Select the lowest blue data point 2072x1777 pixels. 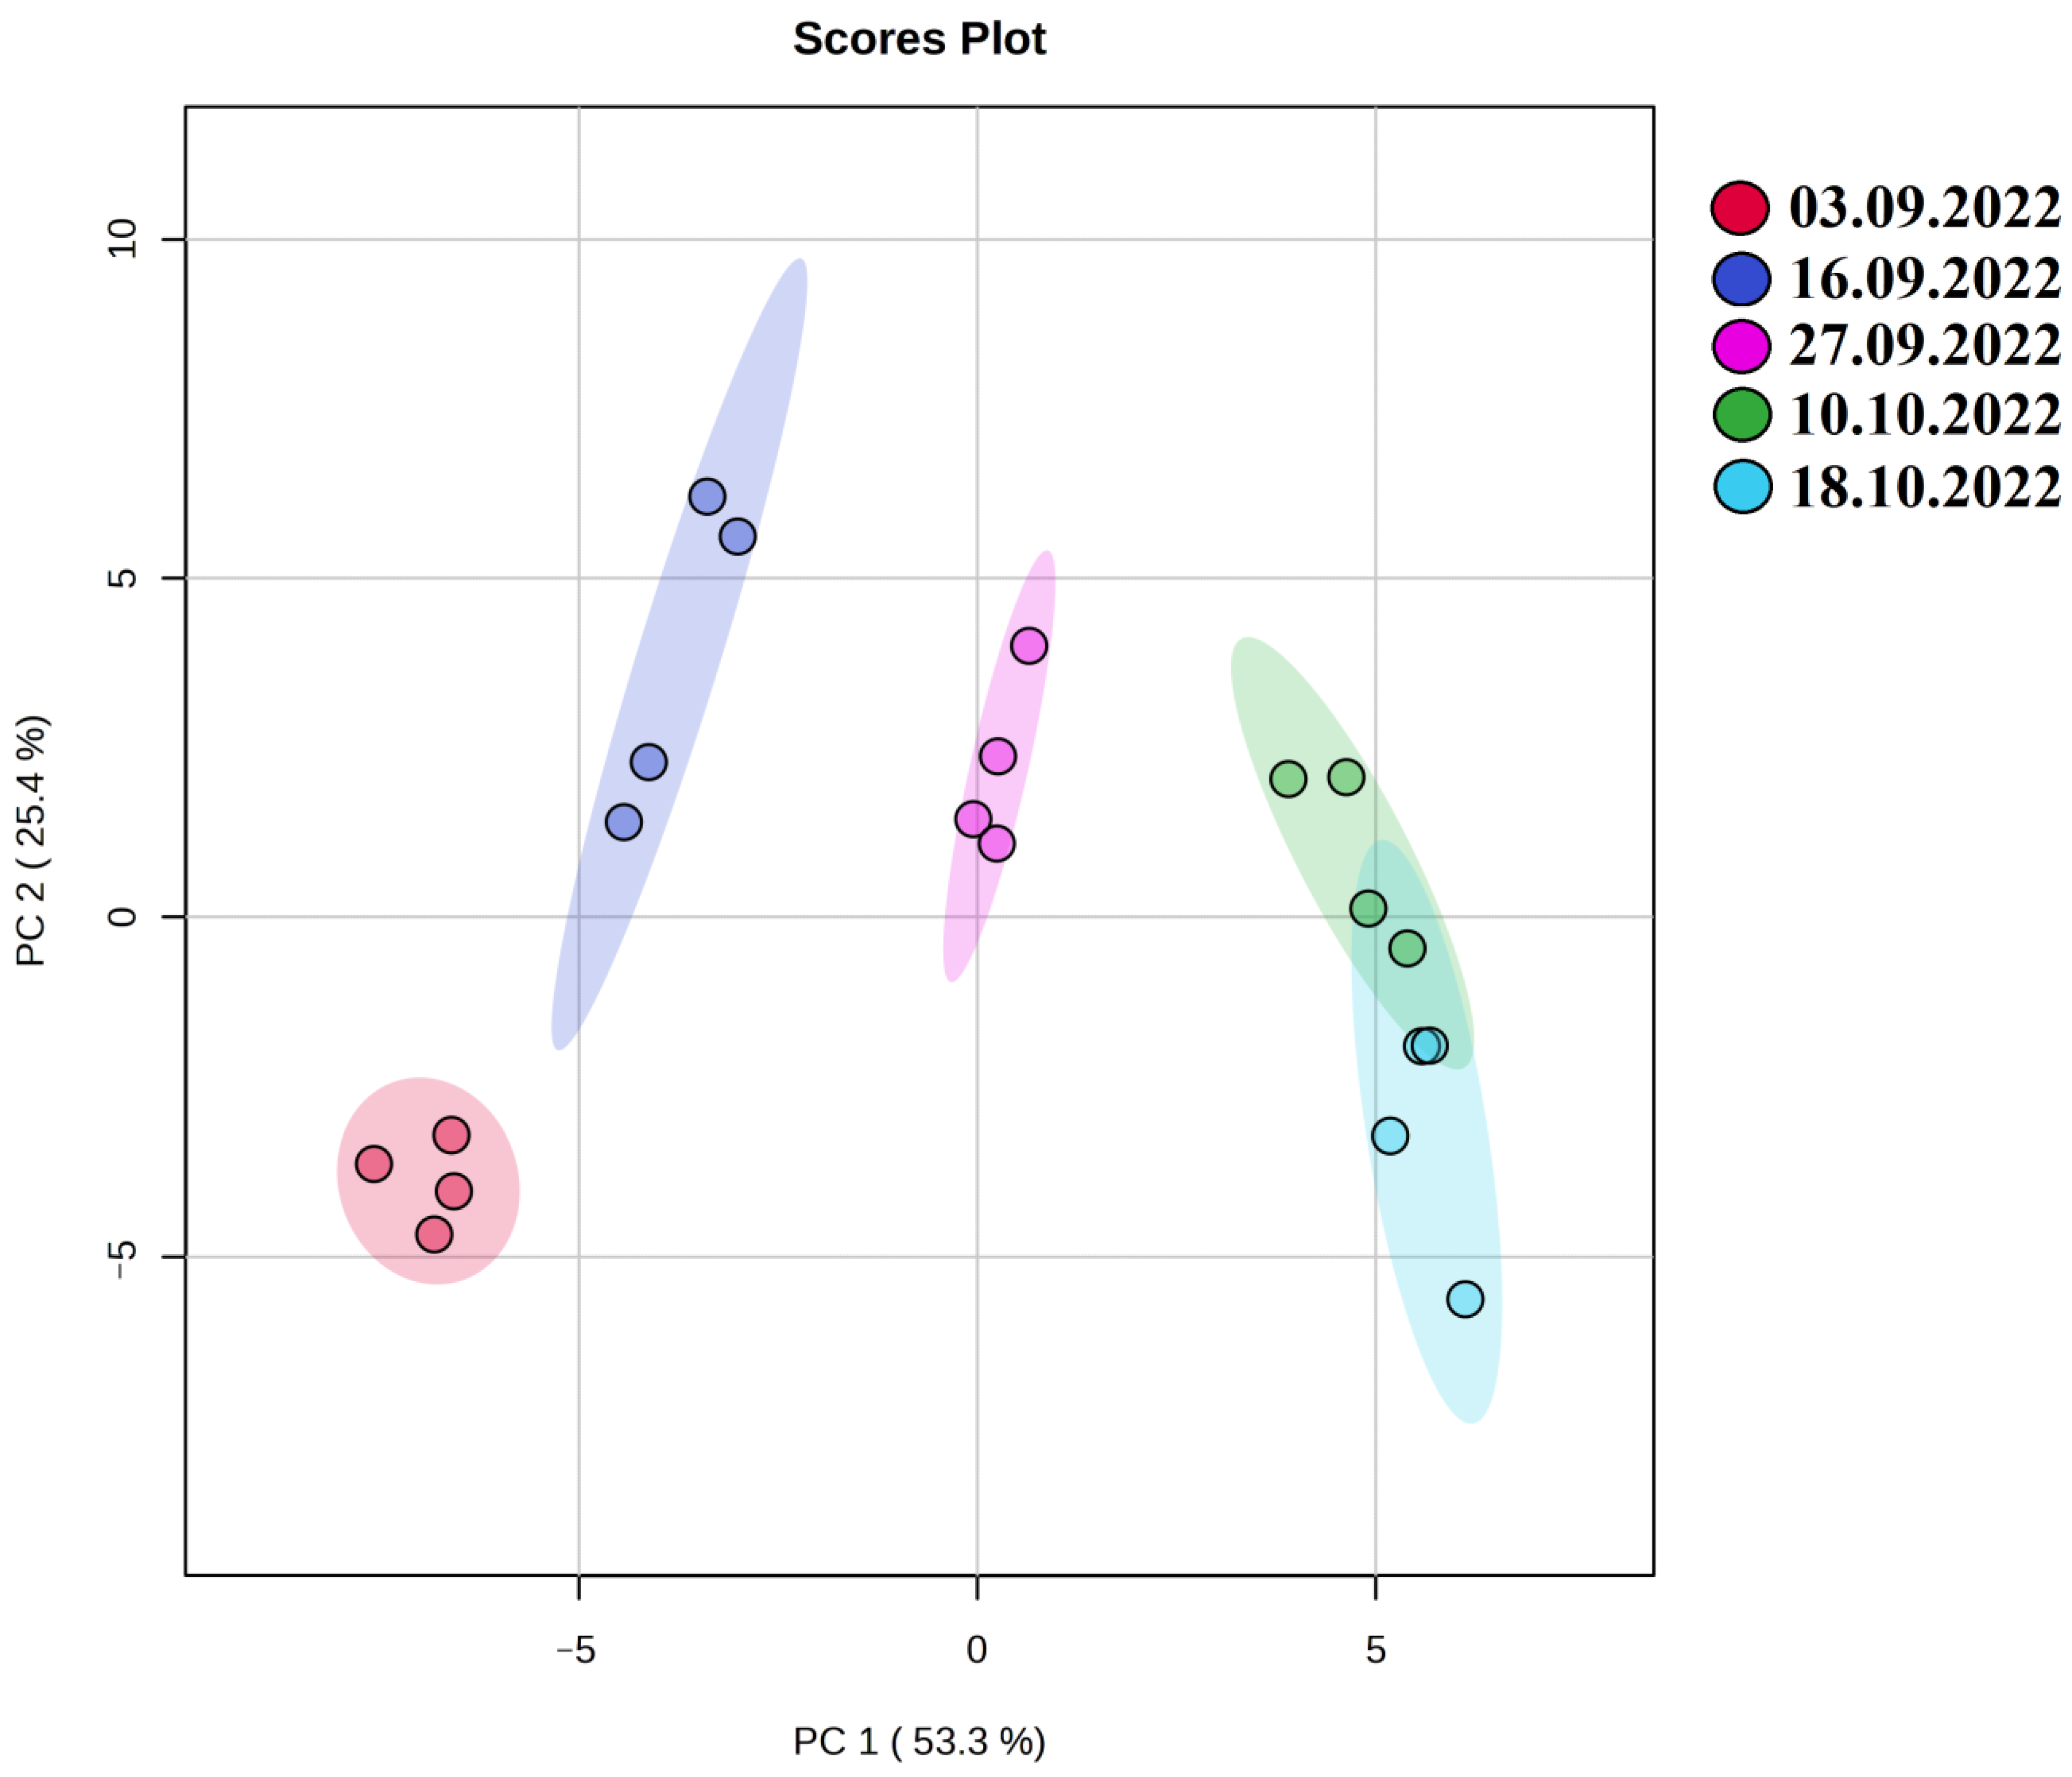coord(624,823)
